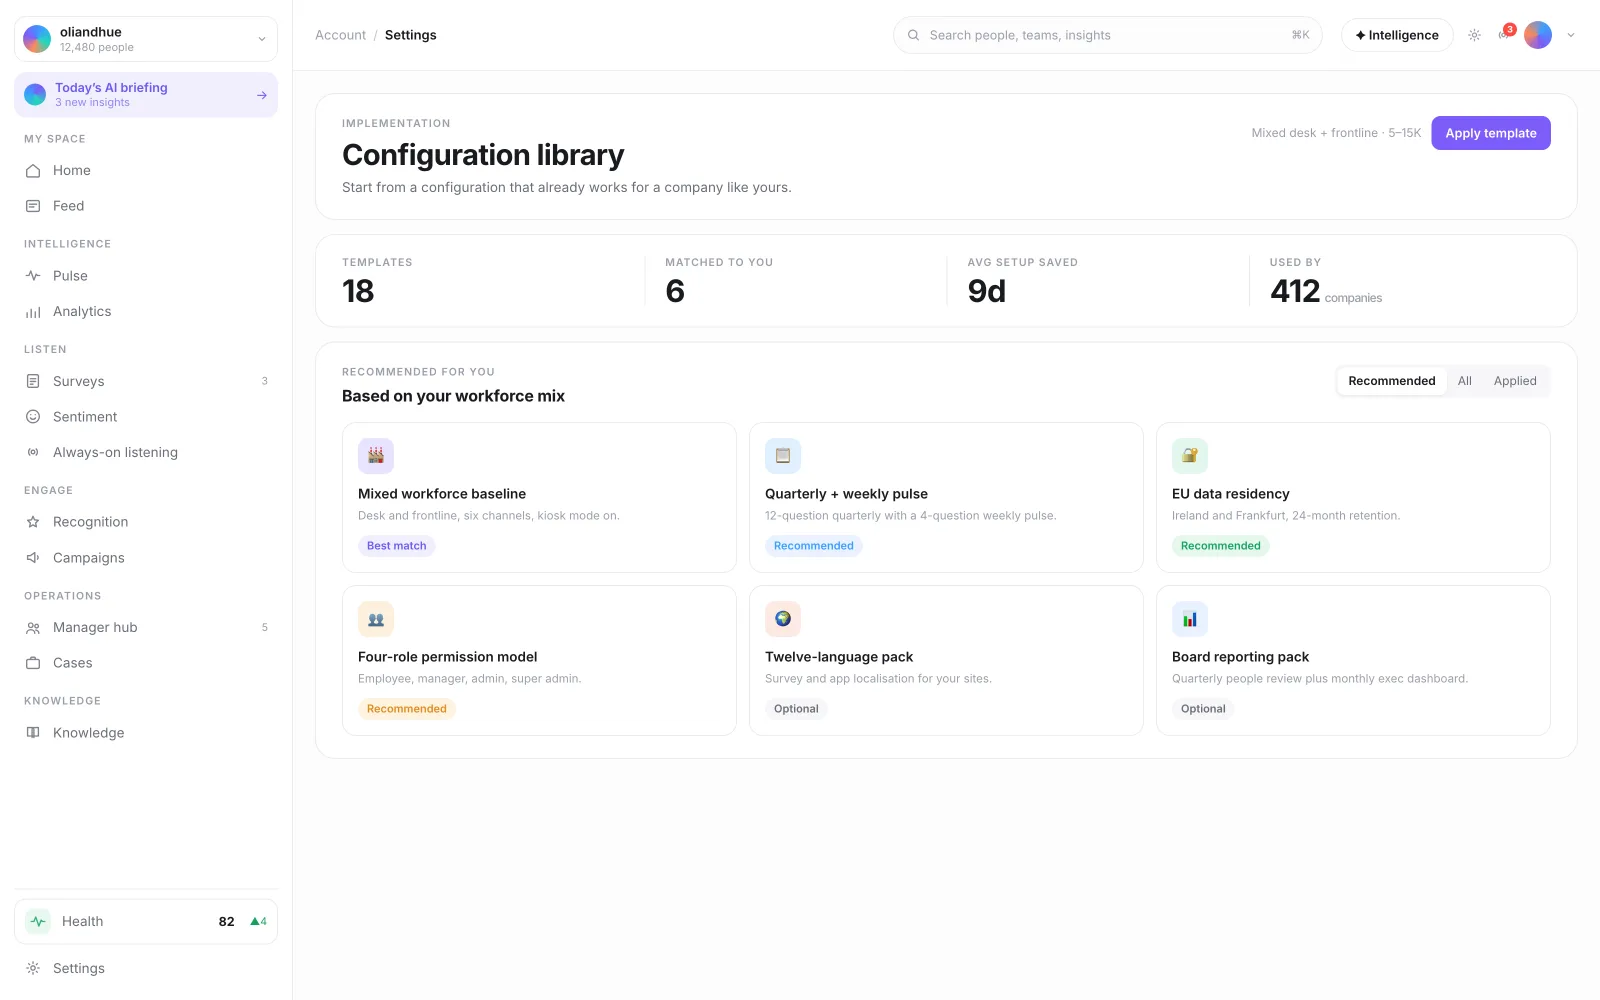The width and height of the screenshot is (1600, 1000).
Task: Toggle theme with the sun icon
Action: [x=1474, y=35]
